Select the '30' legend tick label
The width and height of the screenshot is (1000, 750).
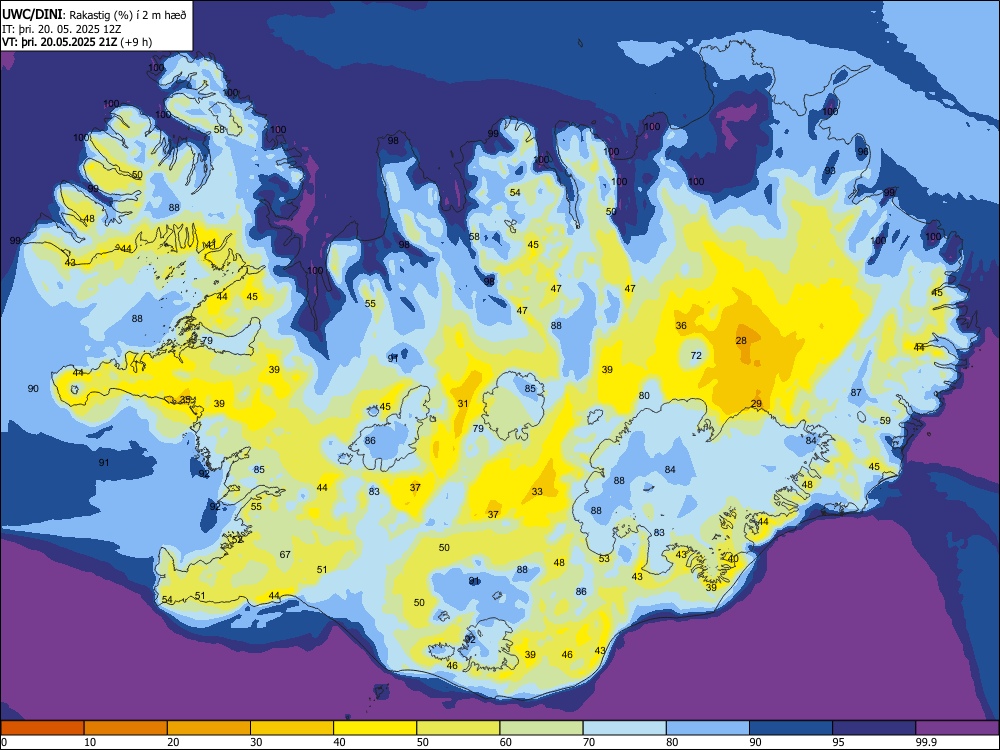(256, 742)
